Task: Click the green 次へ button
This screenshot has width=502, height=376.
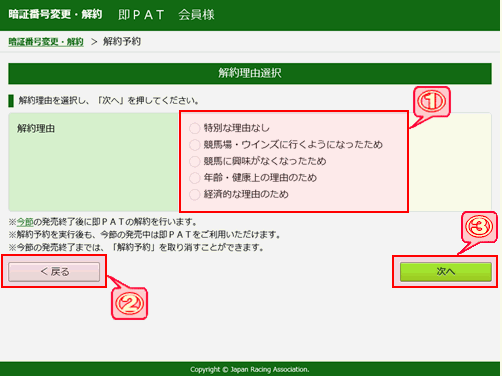Action: click(446, 272)
